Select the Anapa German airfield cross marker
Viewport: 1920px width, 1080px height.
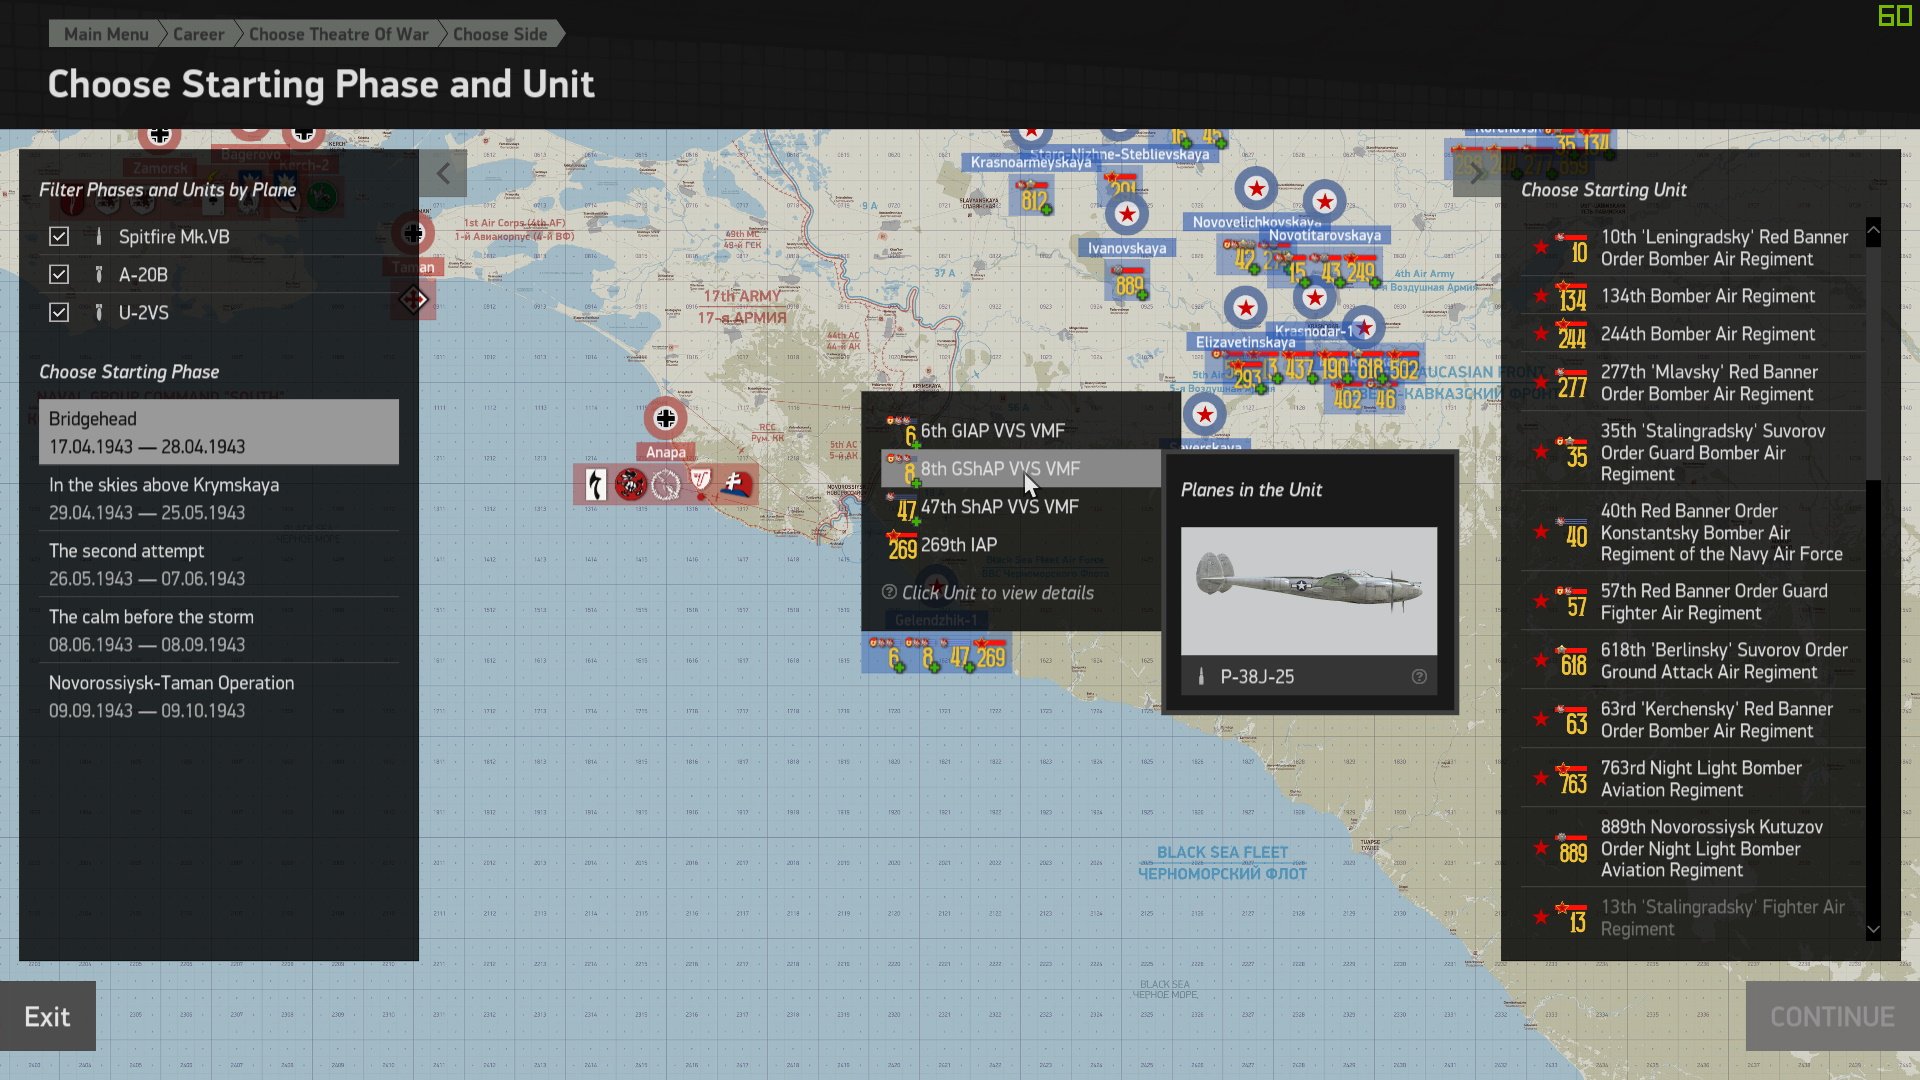click(x=666, y=418)
